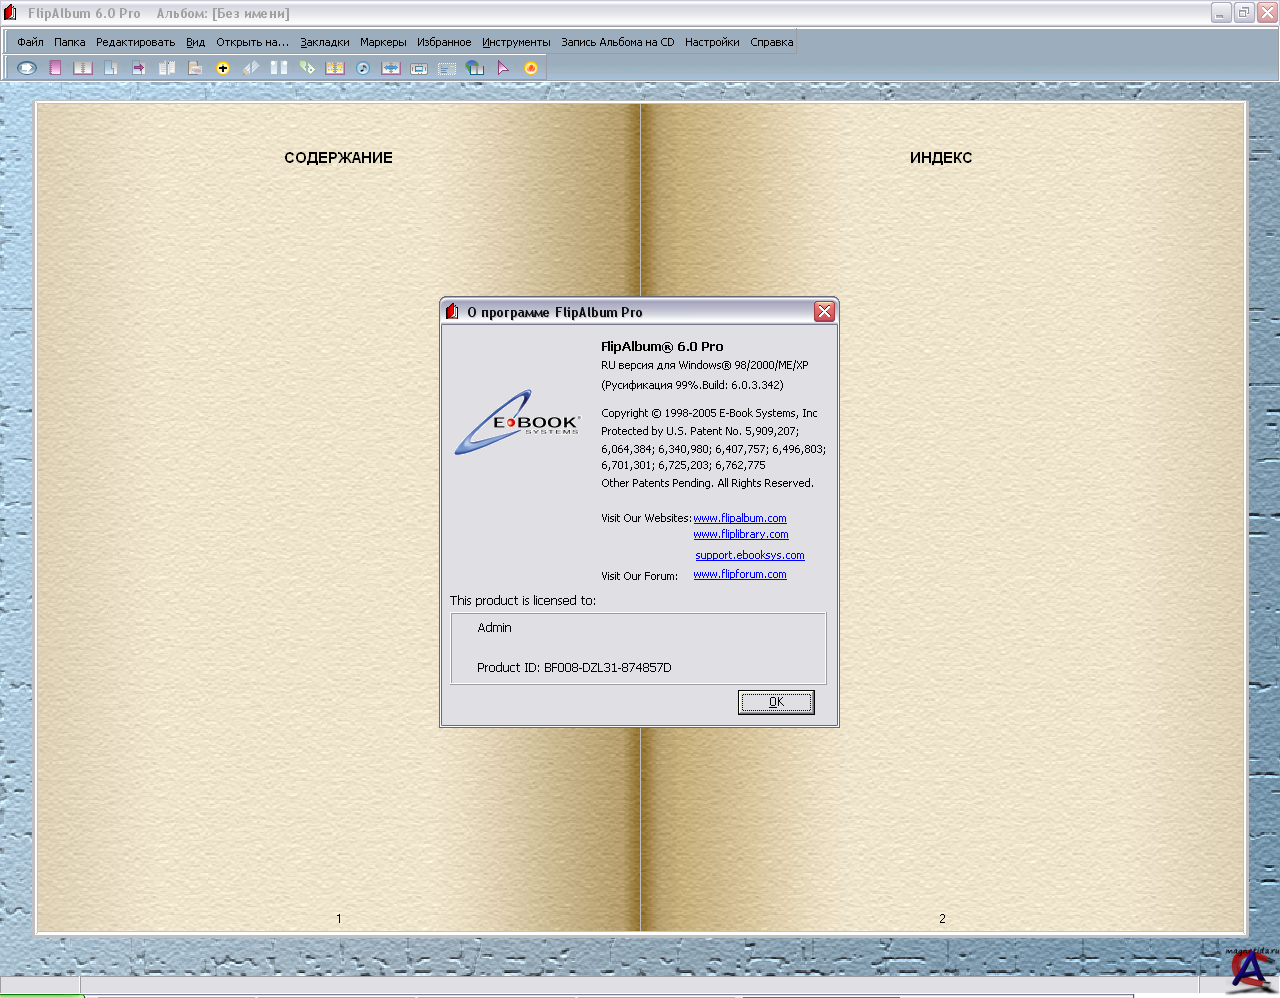The height and width of the screenshot is (998, 1280).
Task: Click the music note toolbar icon
Action: (x=363, y=68)
